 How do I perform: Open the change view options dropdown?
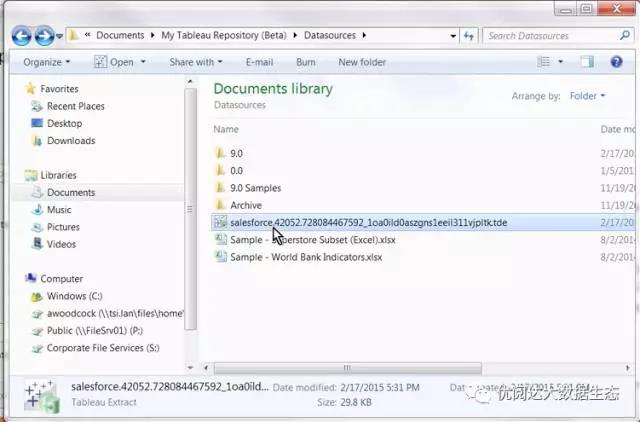pos(563,62)
